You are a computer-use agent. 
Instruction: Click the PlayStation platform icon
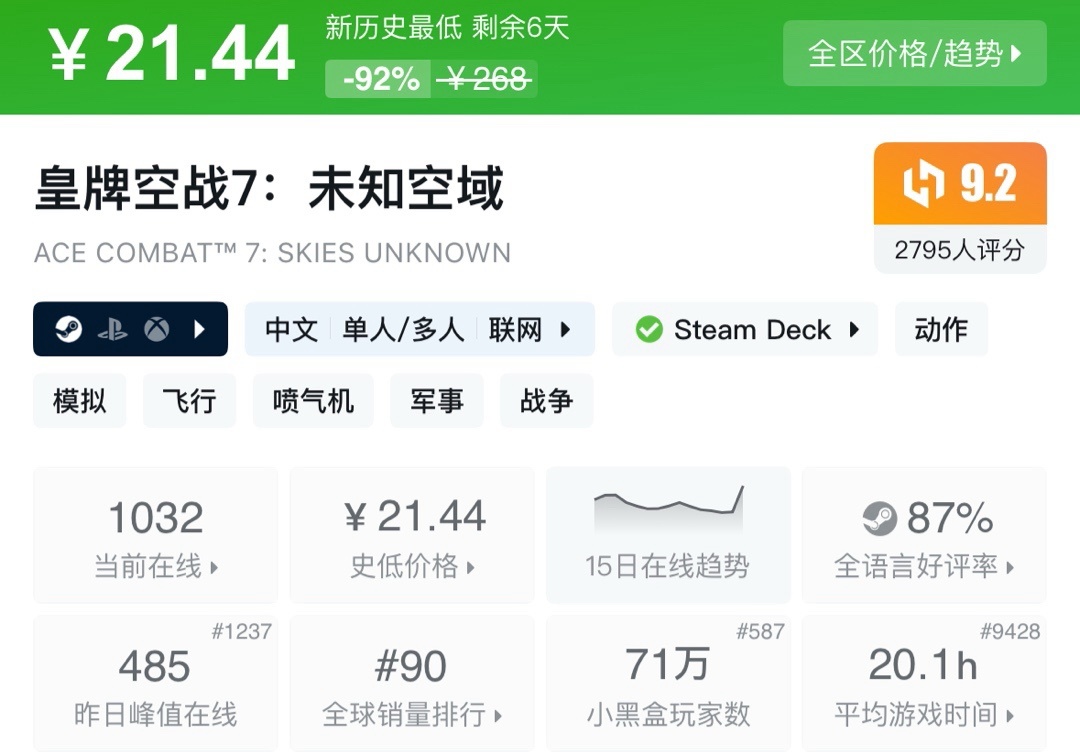[x=112, y=330]
